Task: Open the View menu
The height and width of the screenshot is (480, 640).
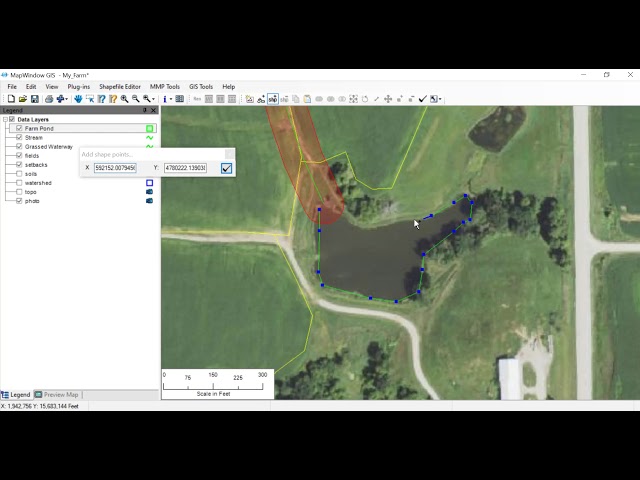Action: click(52, 87)
